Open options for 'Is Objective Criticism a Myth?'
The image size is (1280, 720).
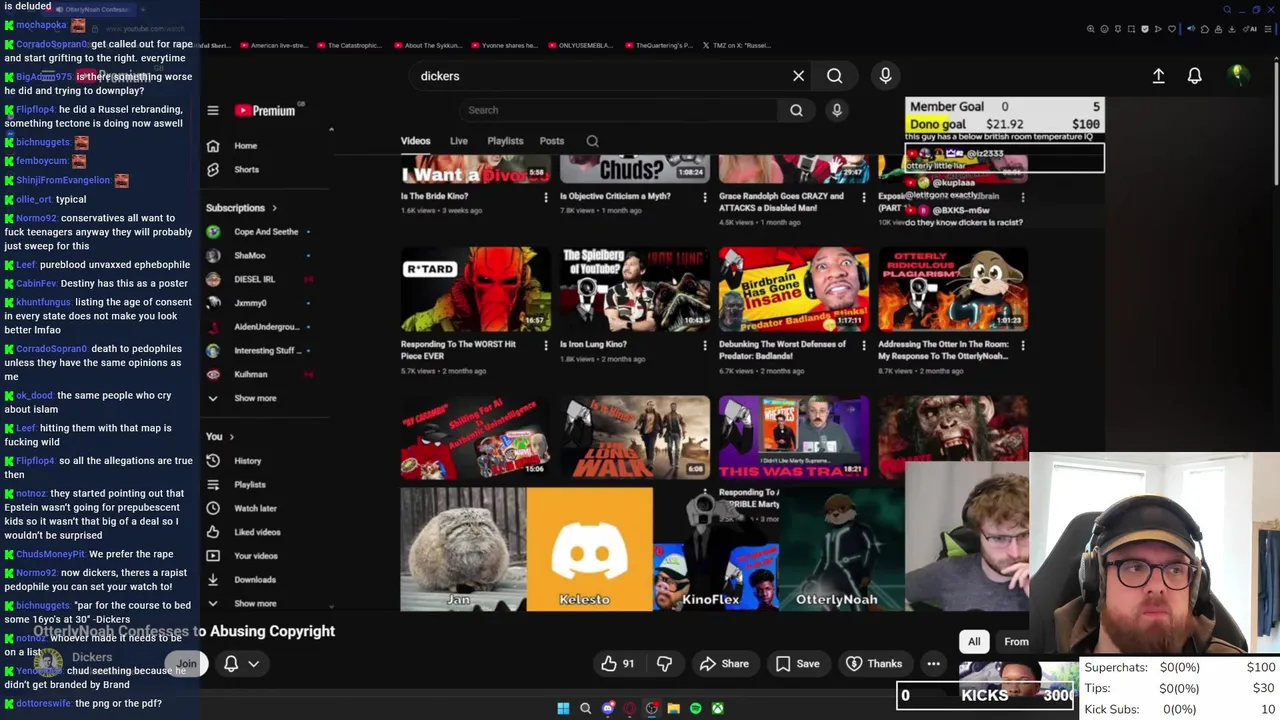pyautogui.click(x=705, y=197)
